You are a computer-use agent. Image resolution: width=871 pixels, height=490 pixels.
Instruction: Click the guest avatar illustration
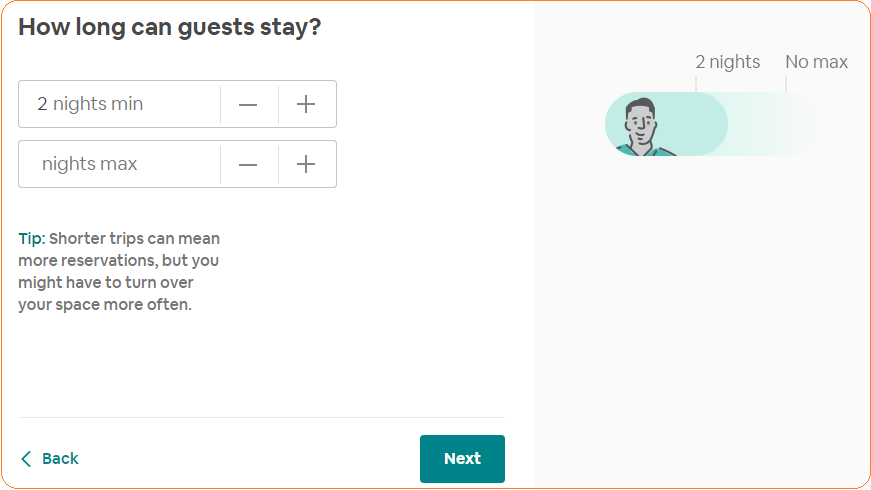641,127
